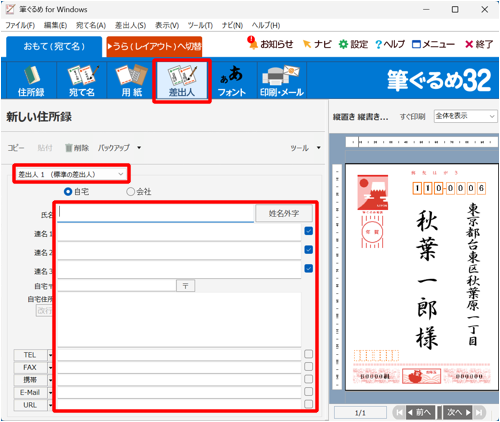The width and height of the screenshot is (500, 422).
Task: Open the 用紙 paper settings icon
Action: (x=132, y=80)
